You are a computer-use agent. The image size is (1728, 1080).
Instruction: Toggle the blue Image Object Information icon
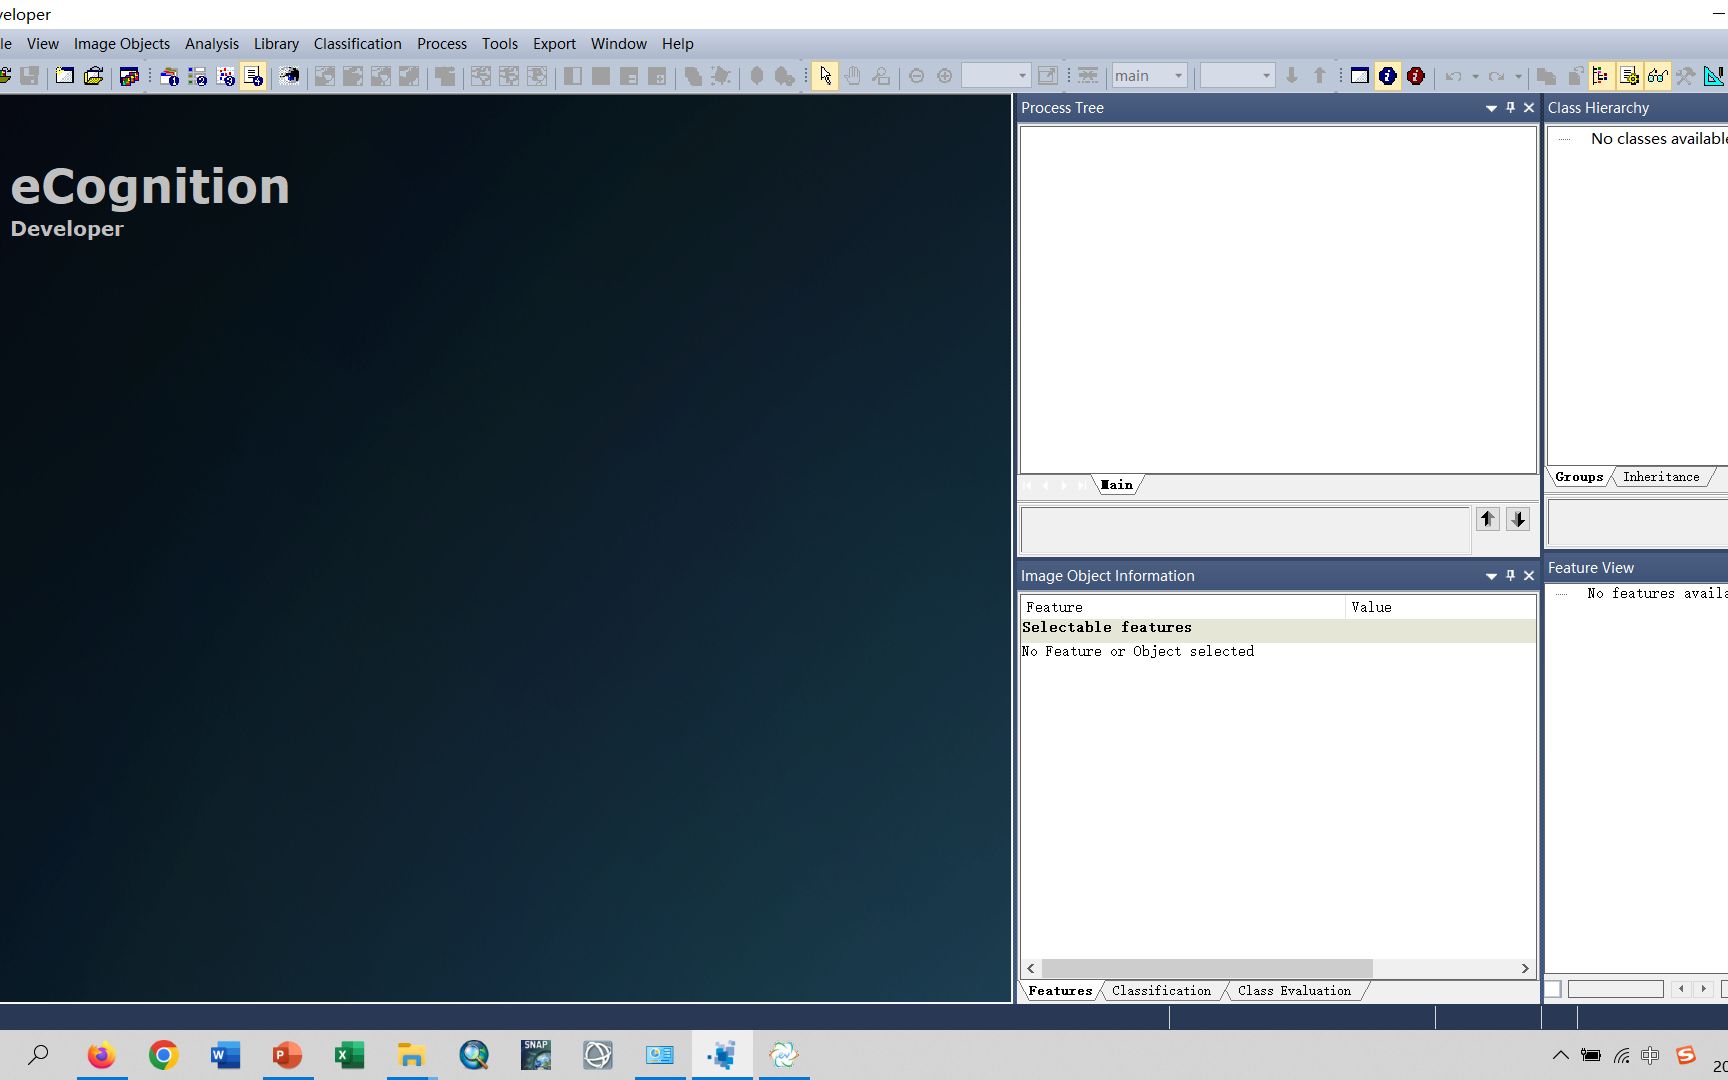tap(1387, 76)
